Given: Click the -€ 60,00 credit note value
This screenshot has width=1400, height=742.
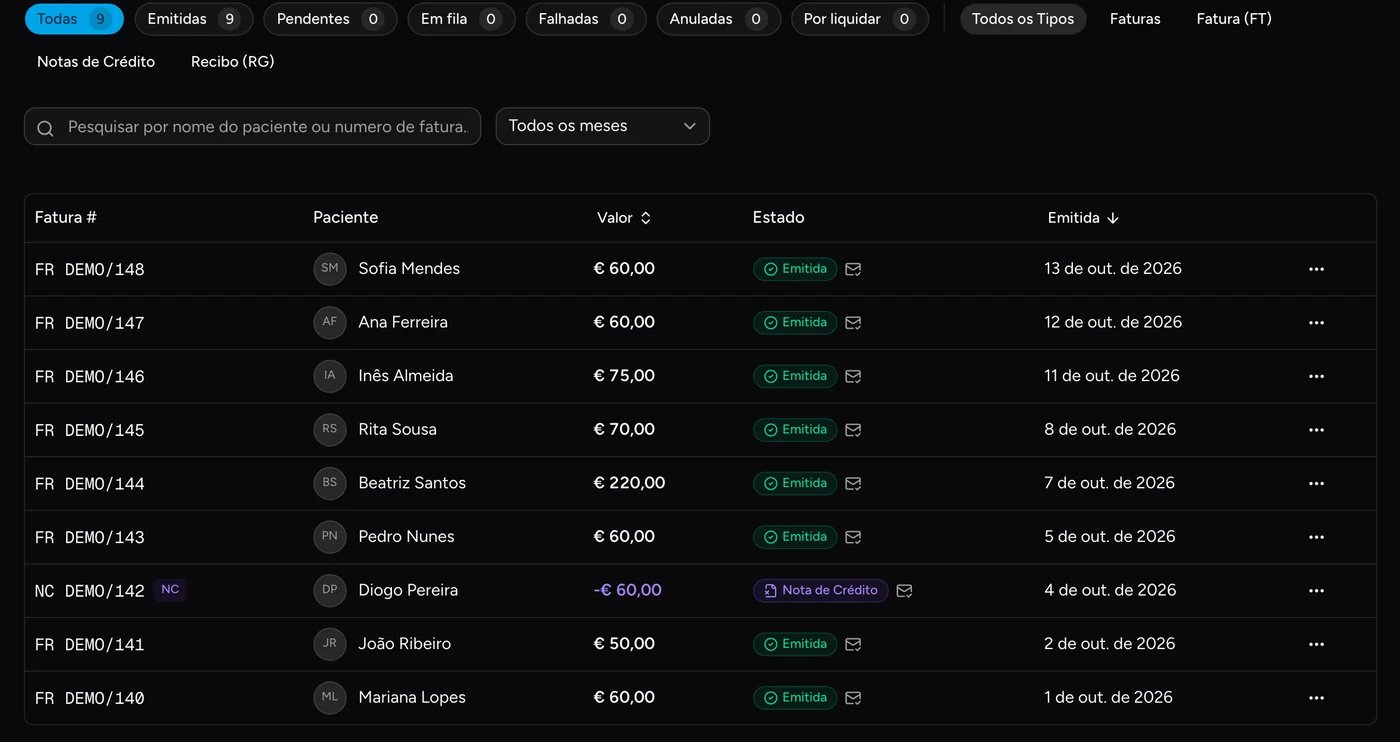Looking at the screenshot, I should click(x=628, y=591).
